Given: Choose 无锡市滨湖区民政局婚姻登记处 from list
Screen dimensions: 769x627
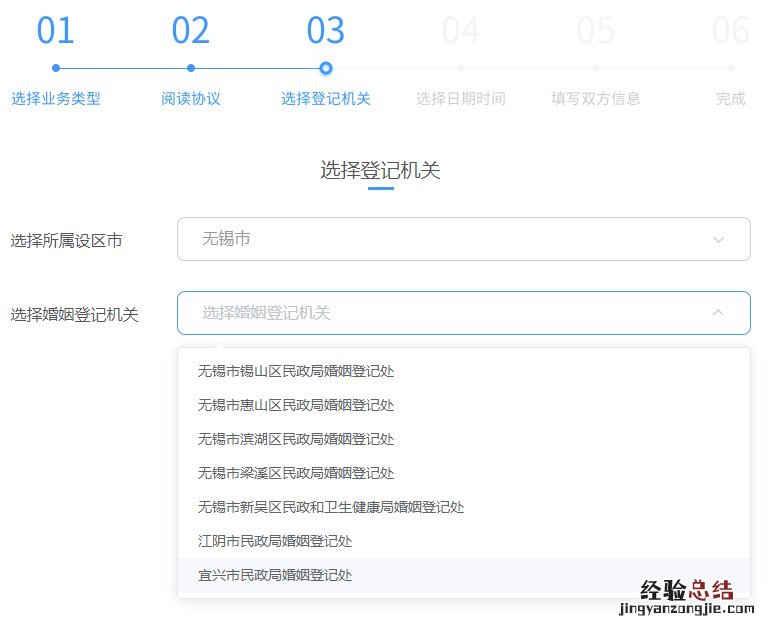Looking at the screenshot, I should coord(296,439).
